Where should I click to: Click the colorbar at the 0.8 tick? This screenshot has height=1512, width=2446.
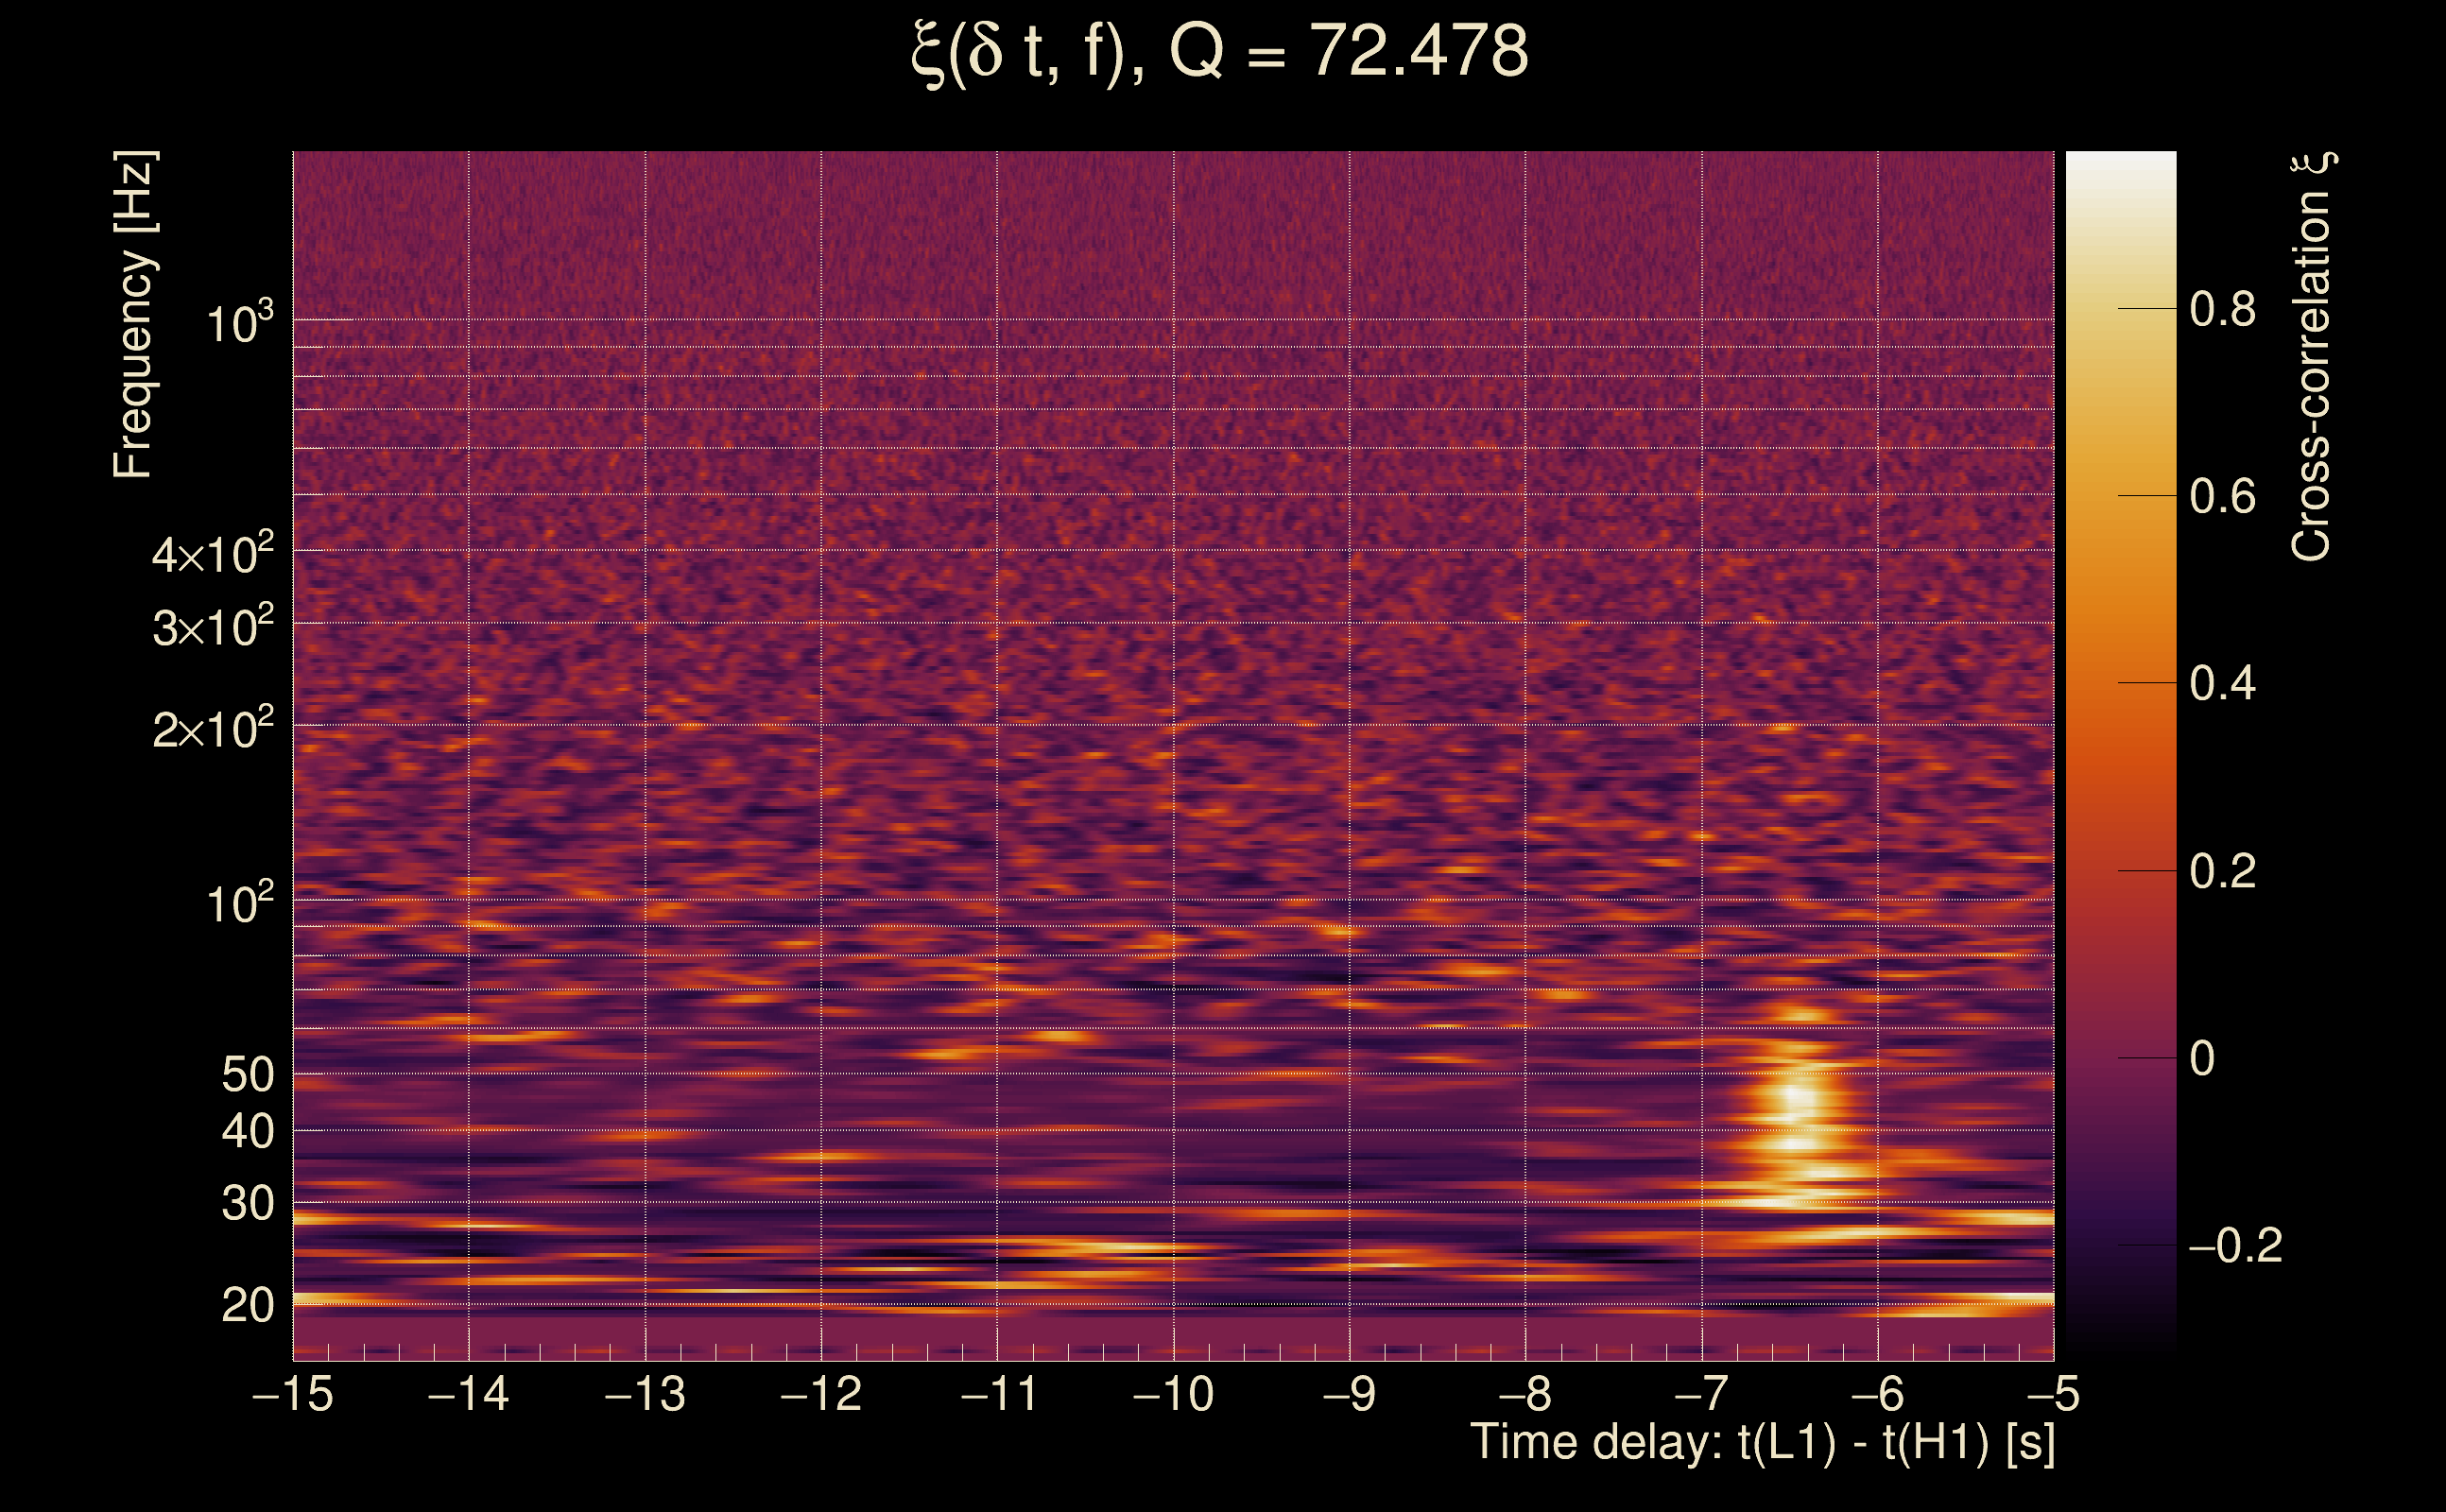pos(2121,309)
